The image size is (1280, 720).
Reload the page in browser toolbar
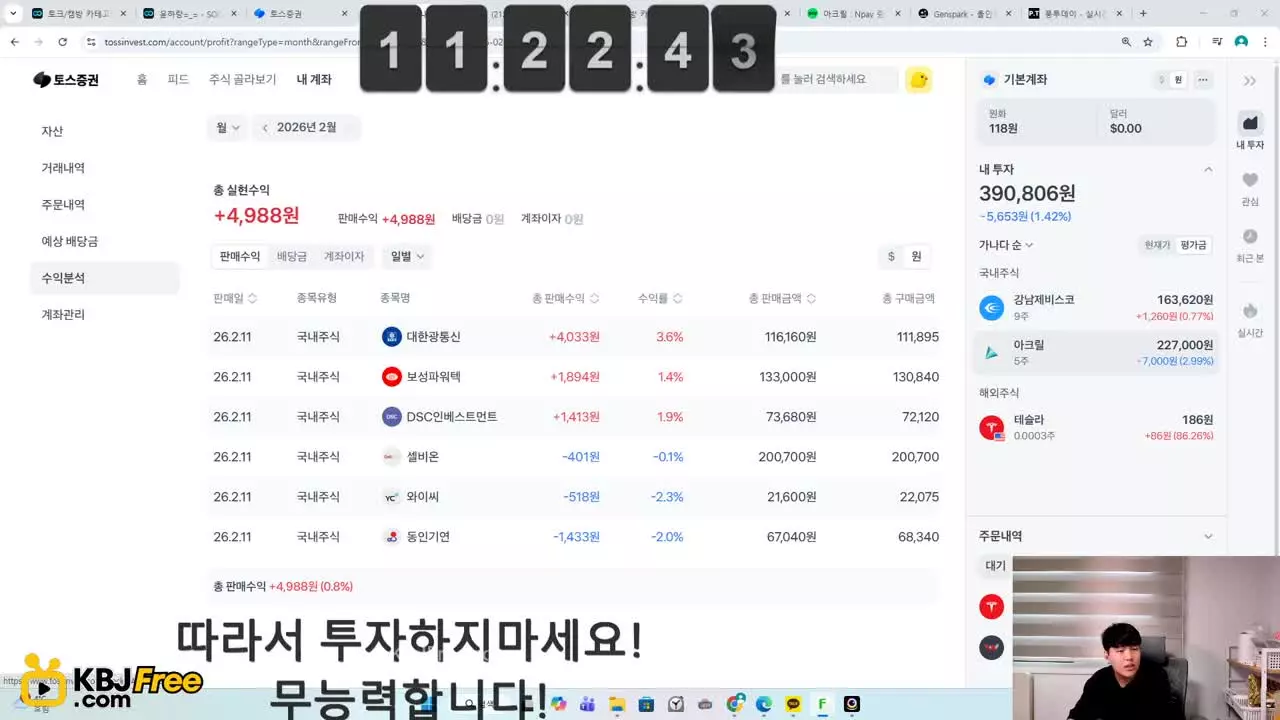pos(62,42)
